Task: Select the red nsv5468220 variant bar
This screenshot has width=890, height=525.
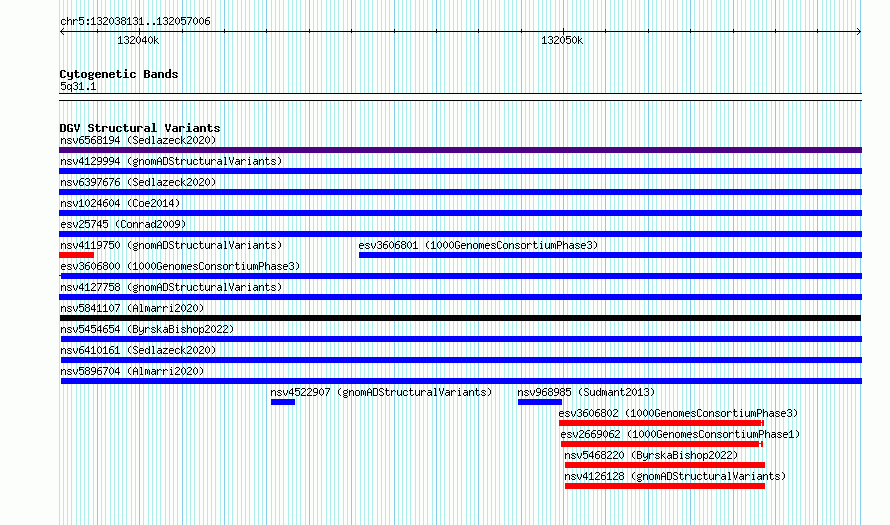Action: click(x=665, y=465)
